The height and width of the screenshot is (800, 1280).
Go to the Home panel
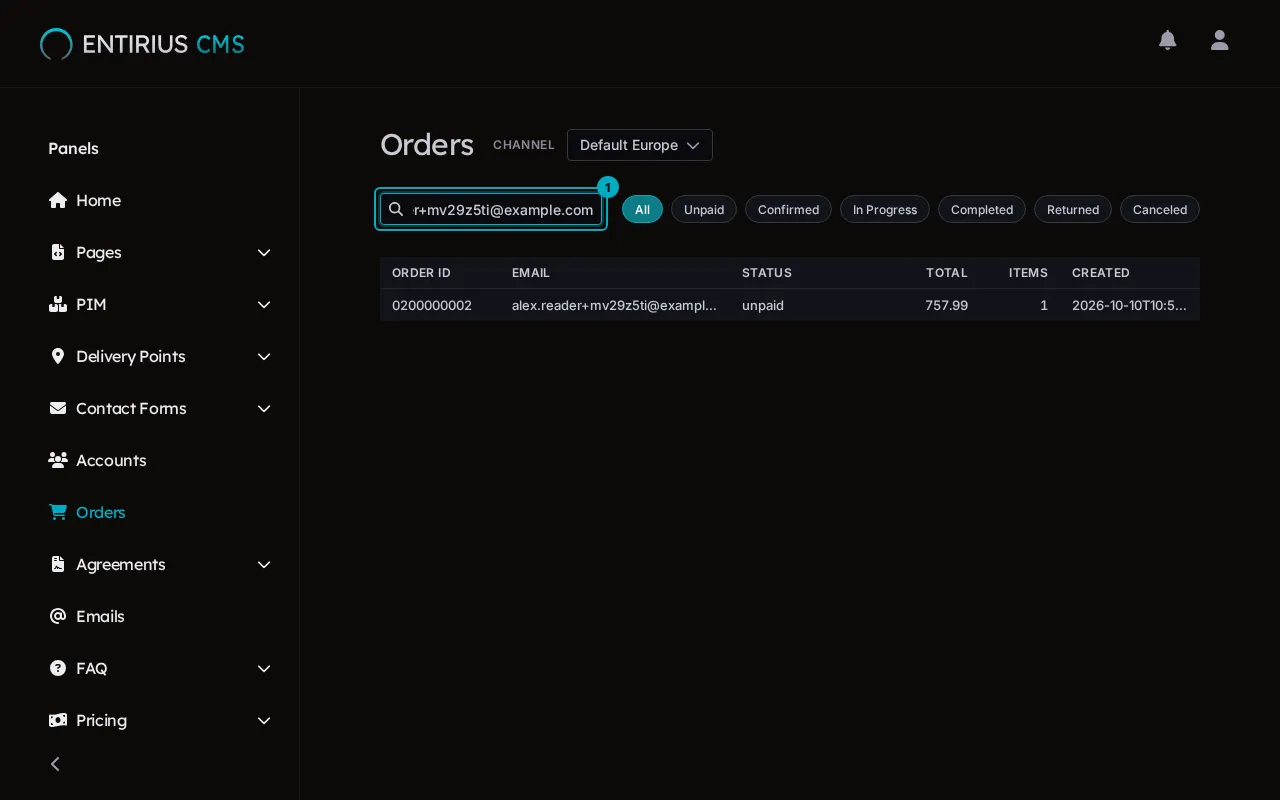point(98,200)
